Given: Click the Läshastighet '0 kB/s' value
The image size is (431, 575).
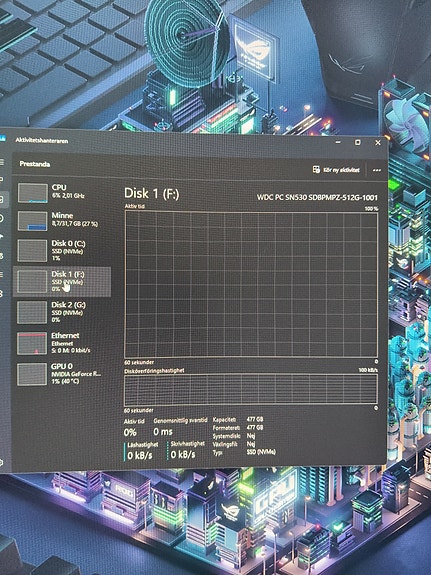Looking at the screenshot, I should [140, 456].
